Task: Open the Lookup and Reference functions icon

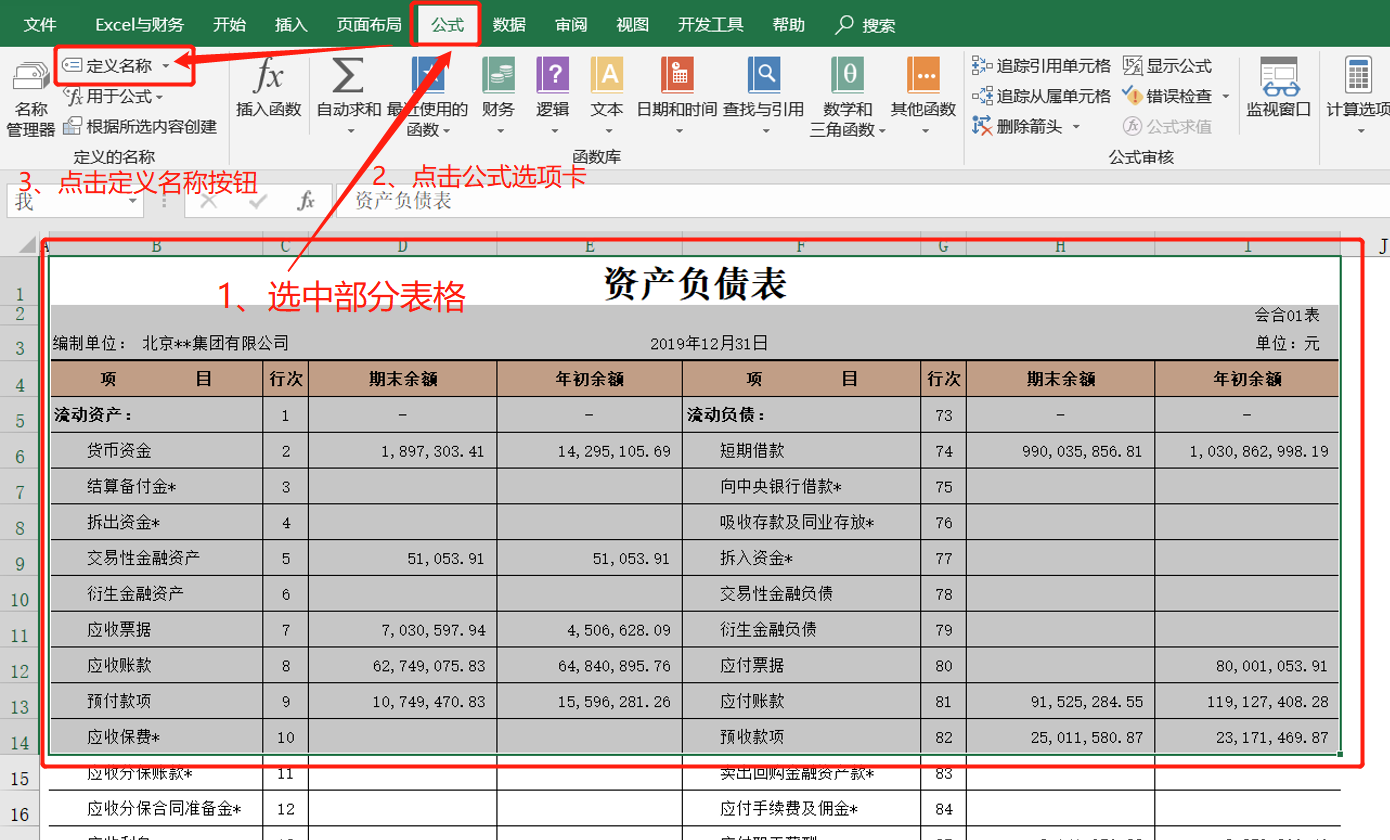Action: 765,76
